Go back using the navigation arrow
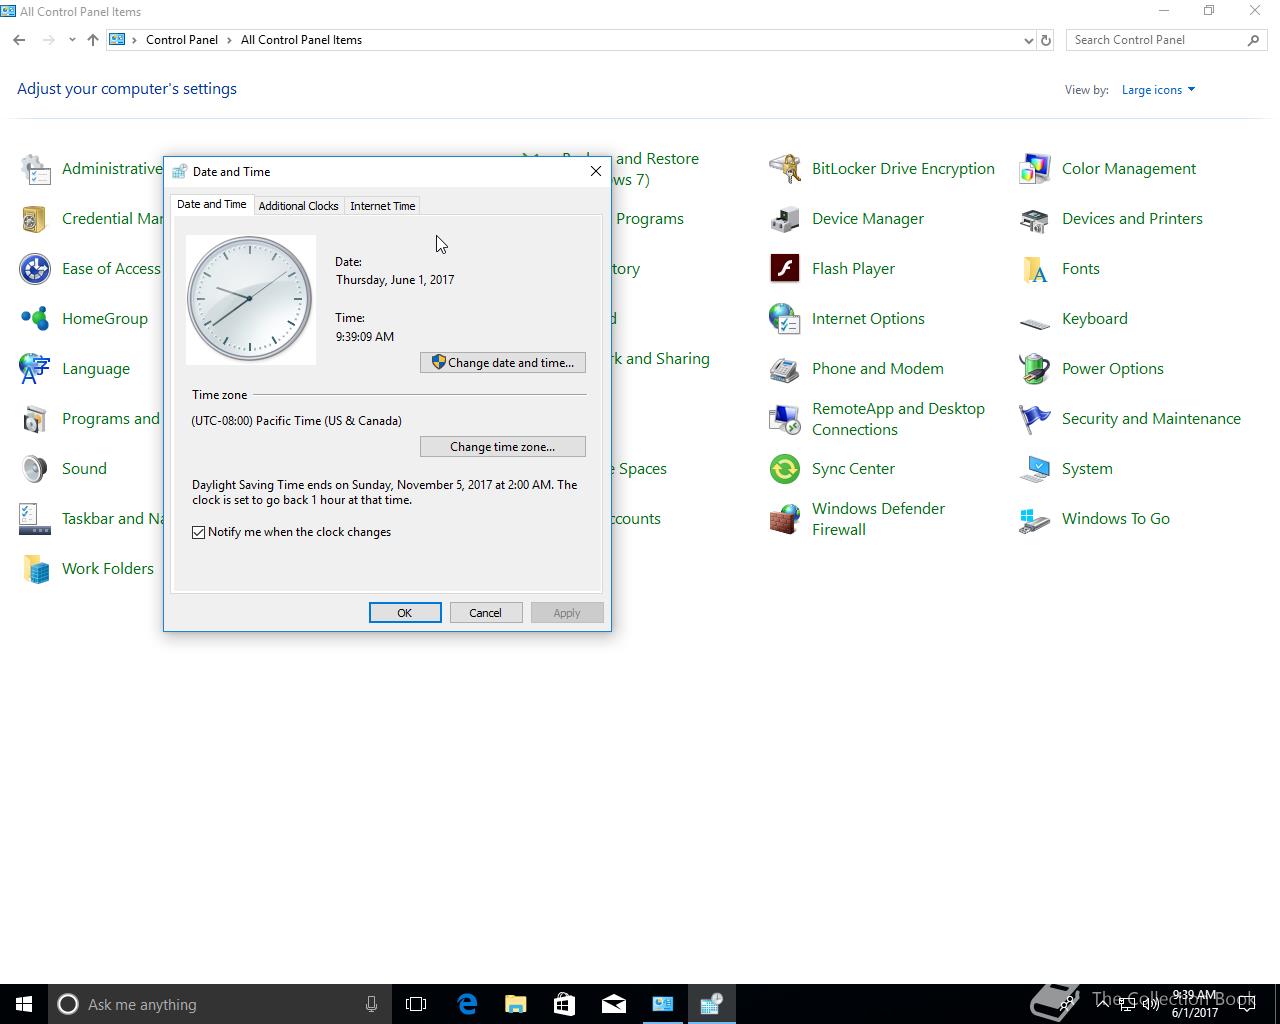Screen dimensions: 1280x1024 [x=19, y=40]
